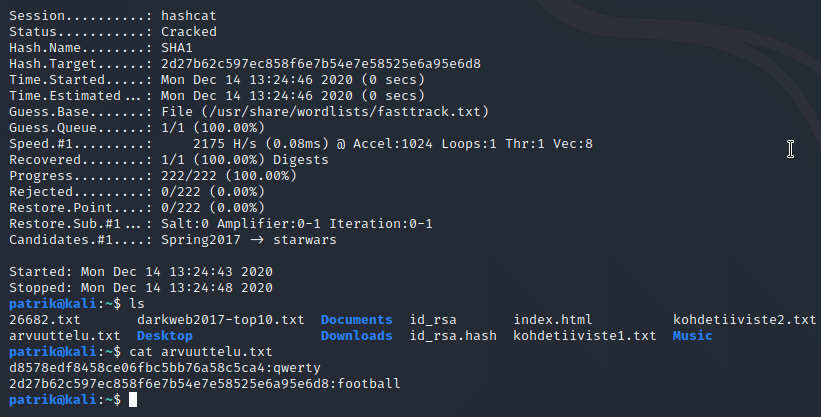821x417 pixels.
Task: Click the Desktop directory name
Action: [165, 336]
